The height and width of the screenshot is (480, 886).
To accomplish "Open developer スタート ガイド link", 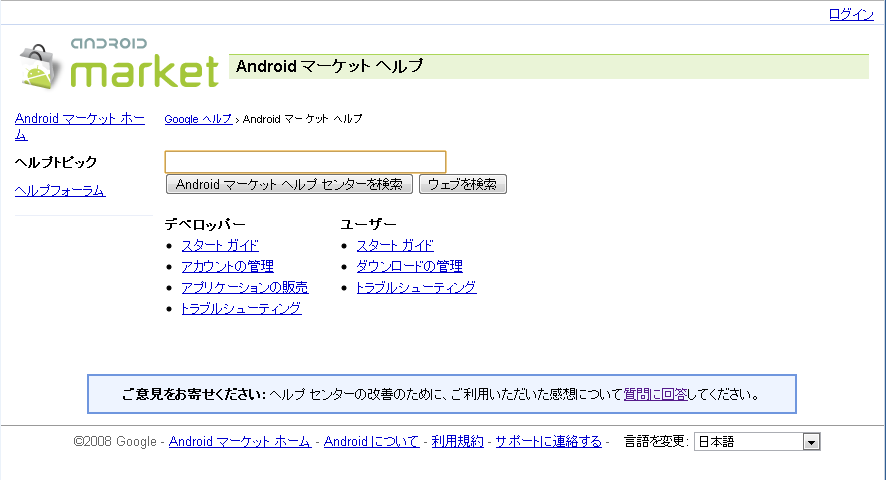I will [x=220, y=245].
